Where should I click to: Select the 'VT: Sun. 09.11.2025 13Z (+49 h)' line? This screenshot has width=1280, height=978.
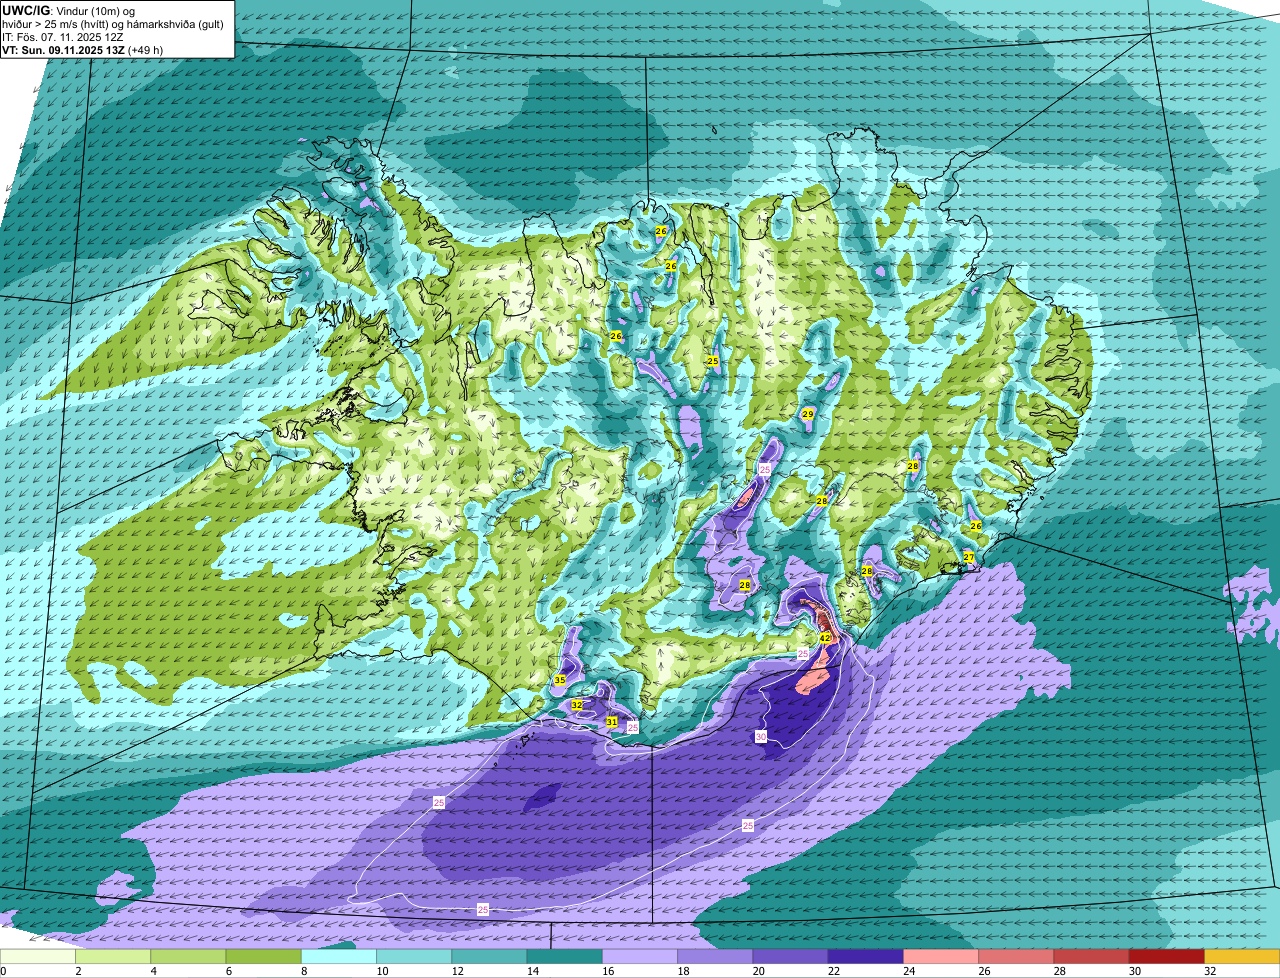click(x=83, y=49)
